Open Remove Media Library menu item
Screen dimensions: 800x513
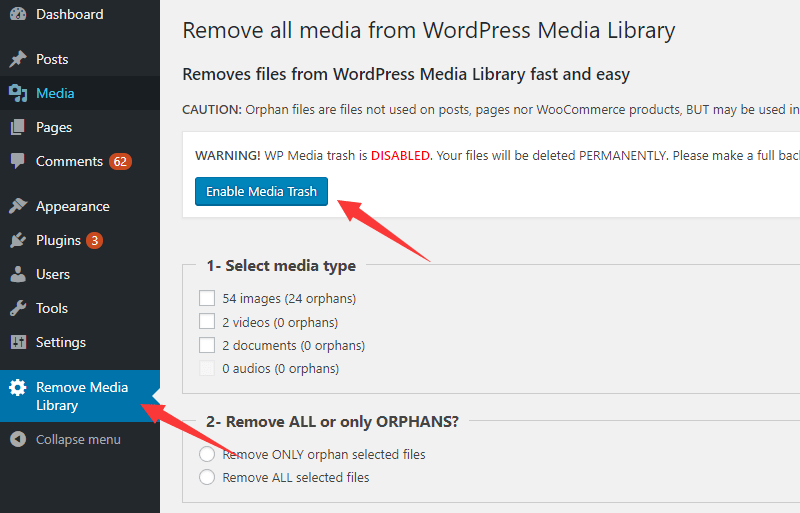80,396
